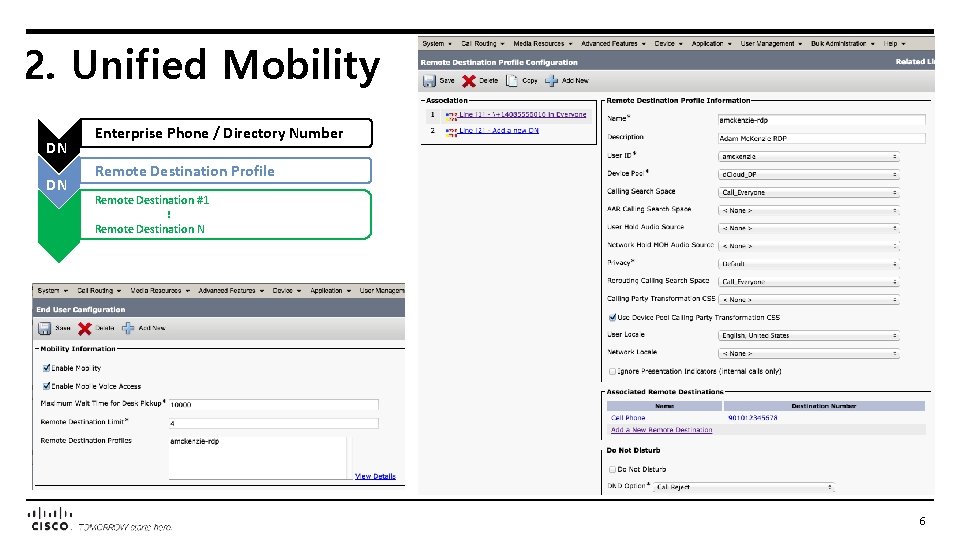Click the Add New plus icon in End User Configuration
The height and width of the screenshot is (540, 960).
tap(128, 329)
